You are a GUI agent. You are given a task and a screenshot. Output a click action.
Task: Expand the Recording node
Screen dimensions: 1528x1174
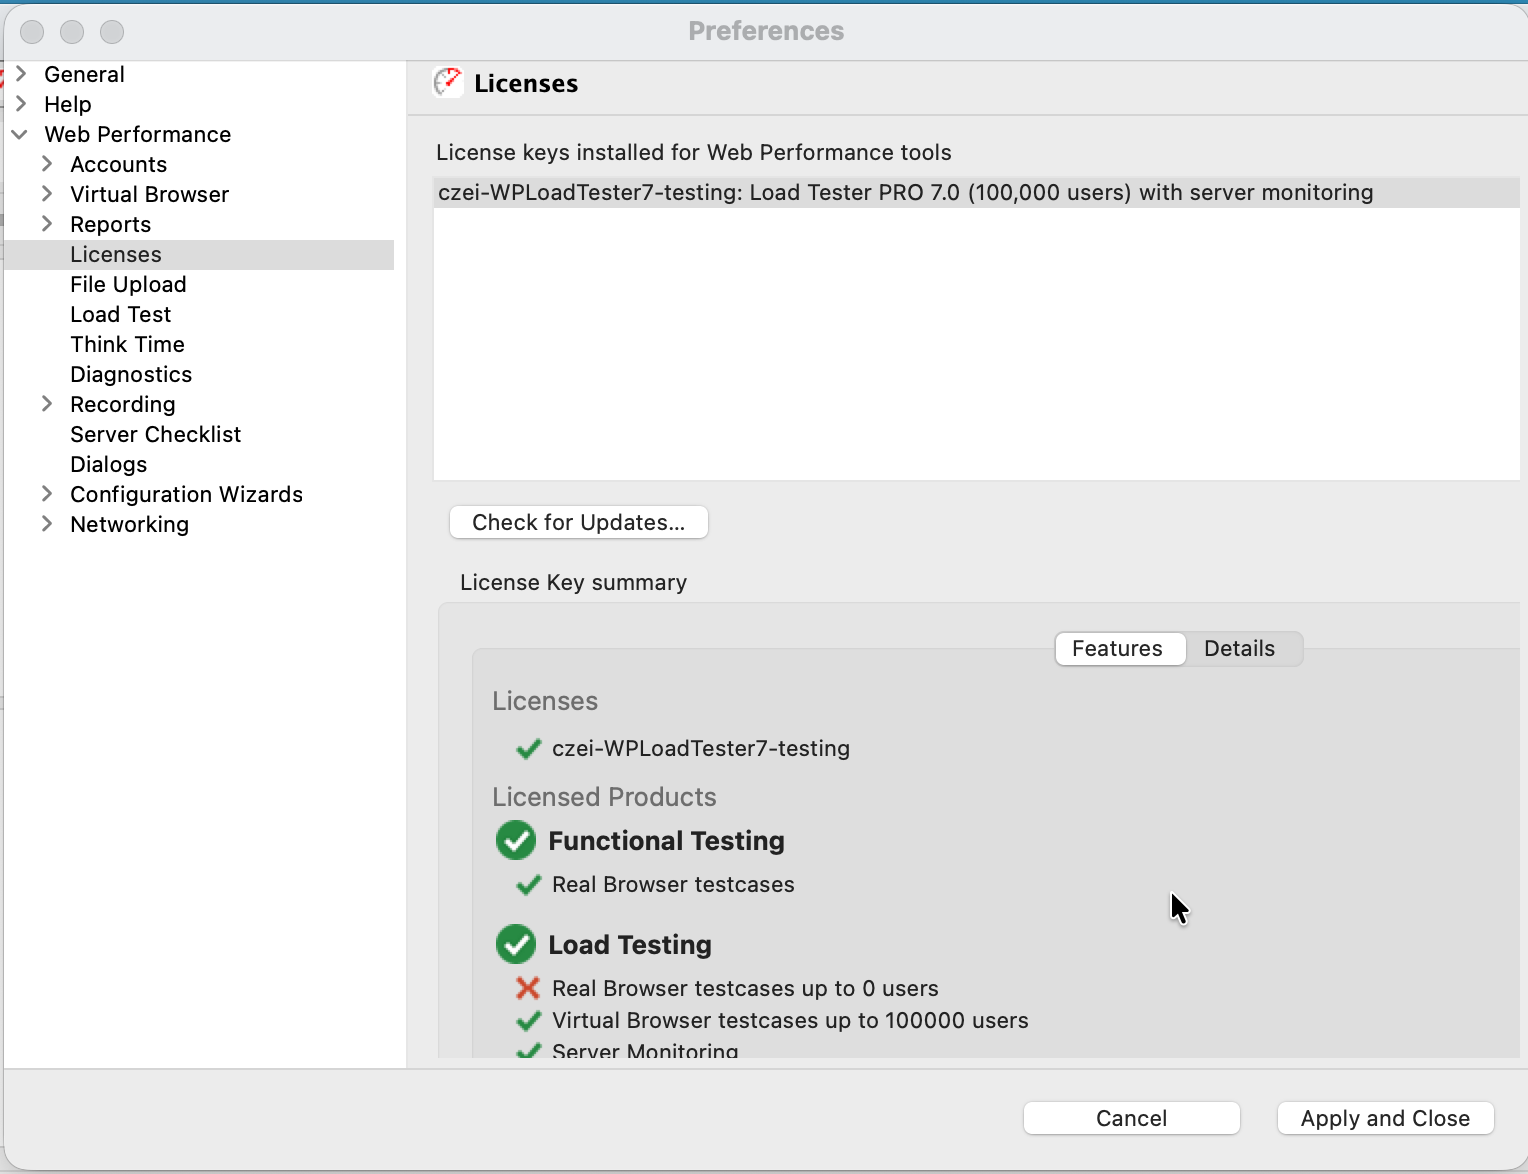coord(47,404)
